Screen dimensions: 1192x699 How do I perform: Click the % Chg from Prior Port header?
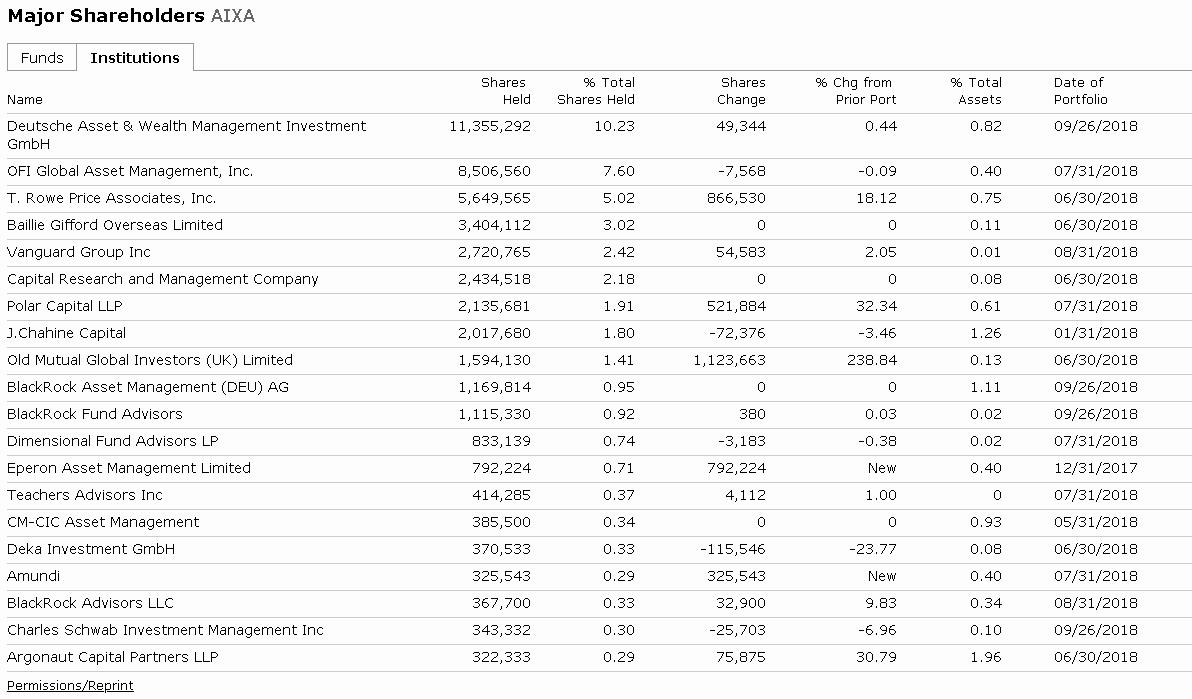pyautogui.click(x=855, y=91)
